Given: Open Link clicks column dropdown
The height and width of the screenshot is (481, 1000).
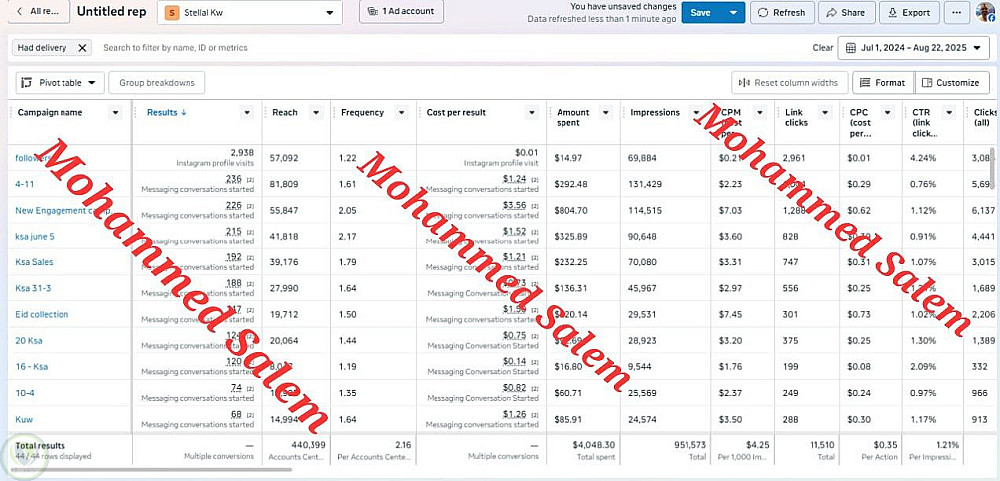Looking at the screenshot, I should point(825,113).
